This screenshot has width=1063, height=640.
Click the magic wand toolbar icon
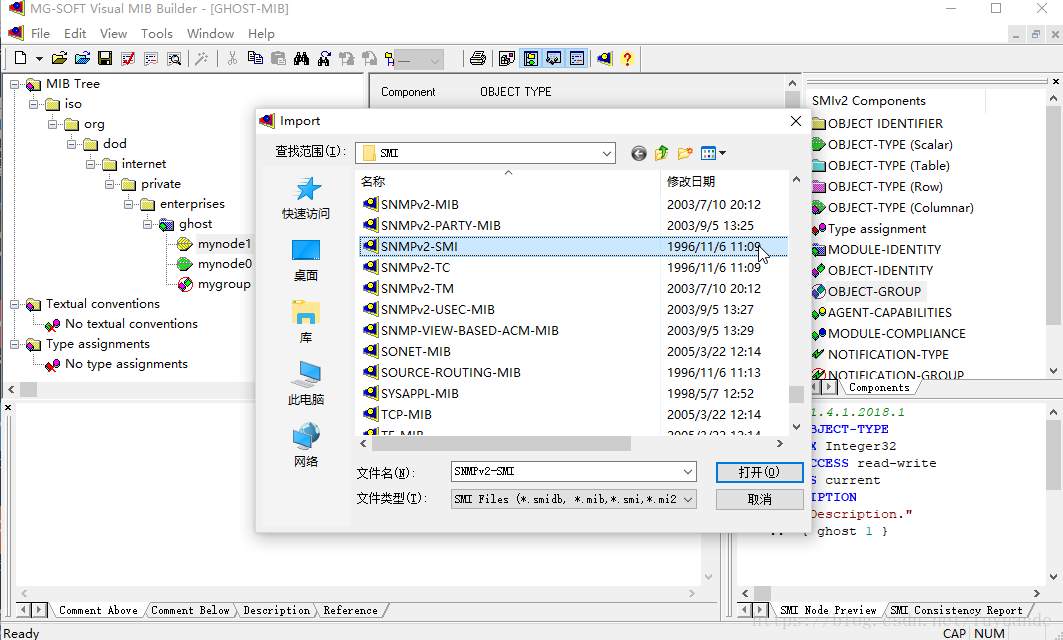coord(201,58)
